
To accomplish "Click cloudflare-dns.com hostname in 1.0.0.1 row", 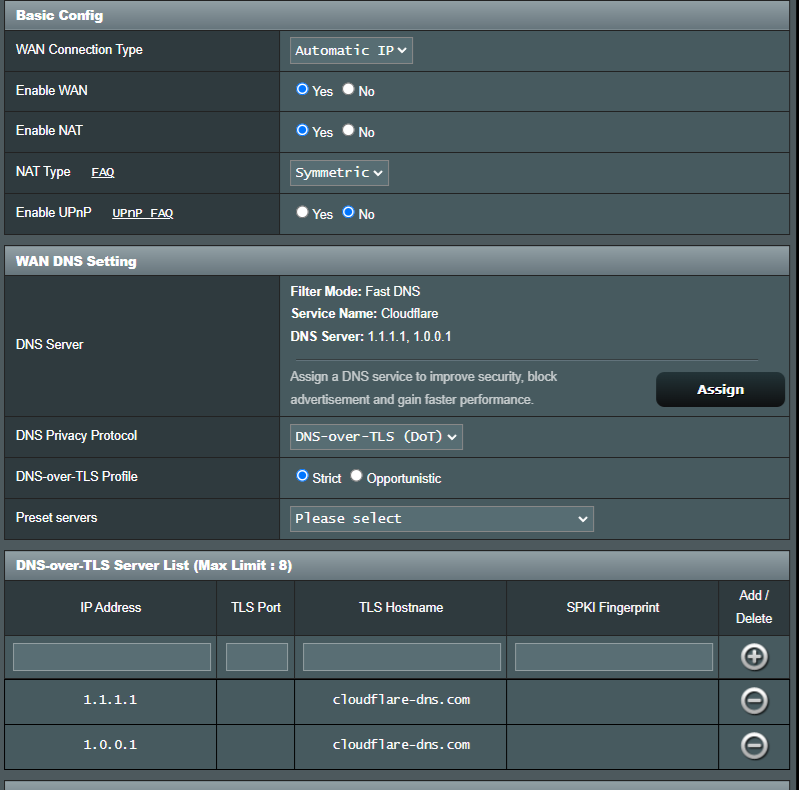I will (x=401, y=745).
